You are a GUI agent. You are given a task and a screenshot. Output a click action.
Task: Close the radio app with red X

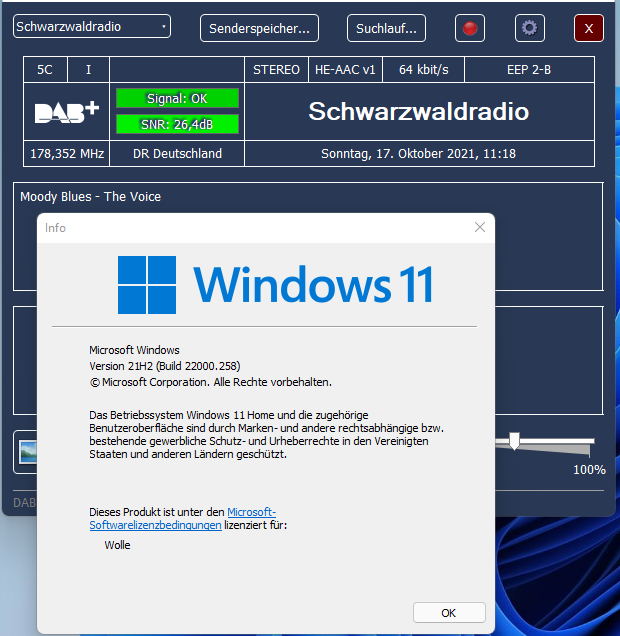[x=588, y=28]
